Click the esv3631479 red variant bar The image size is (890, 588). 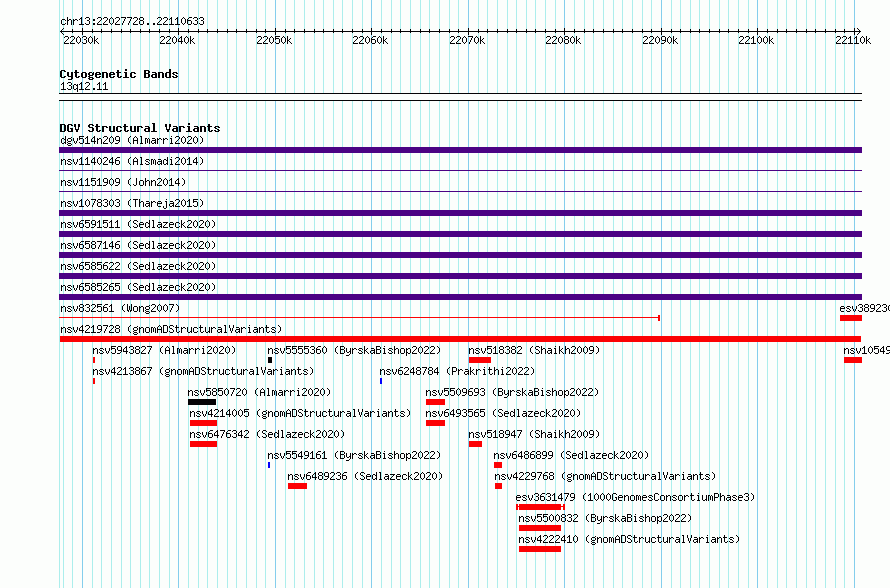(x=540, y=507)
